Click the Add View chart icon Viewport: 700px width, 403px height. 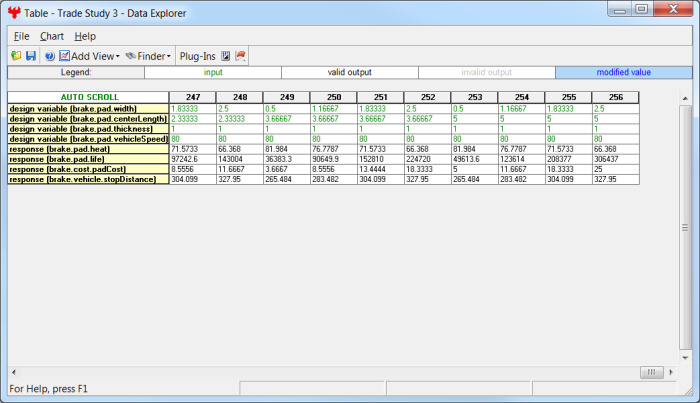pos(64,56)
